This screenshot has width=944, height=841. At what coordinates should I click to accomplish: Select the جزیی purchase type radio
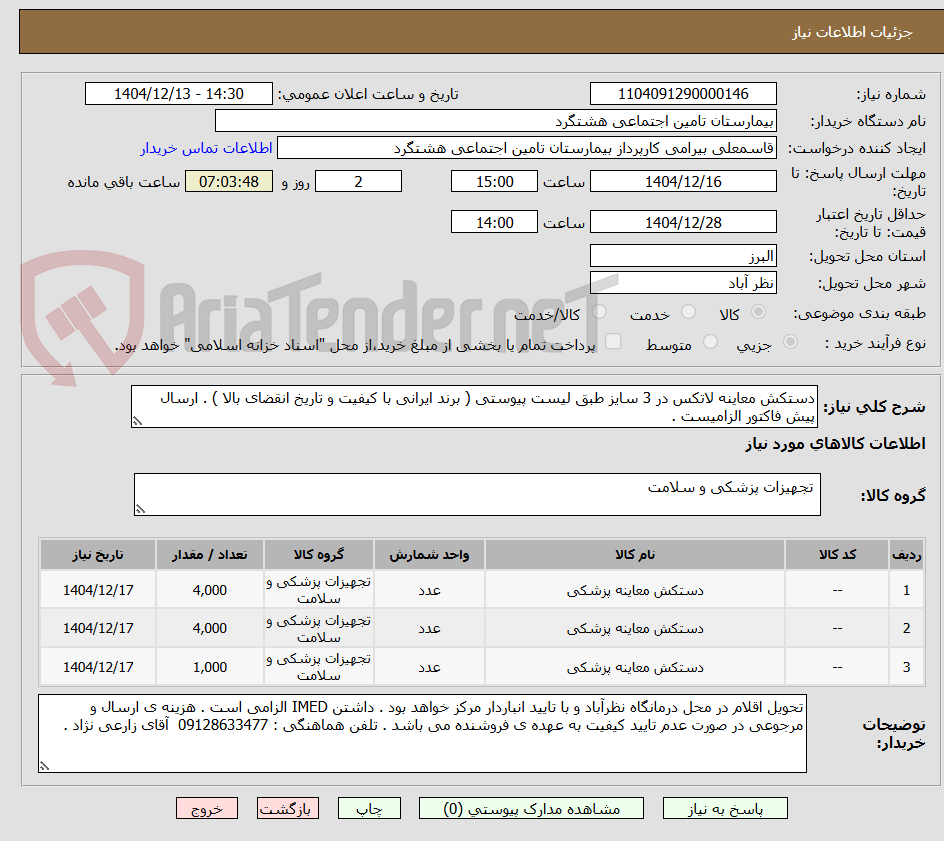point(790,341)
